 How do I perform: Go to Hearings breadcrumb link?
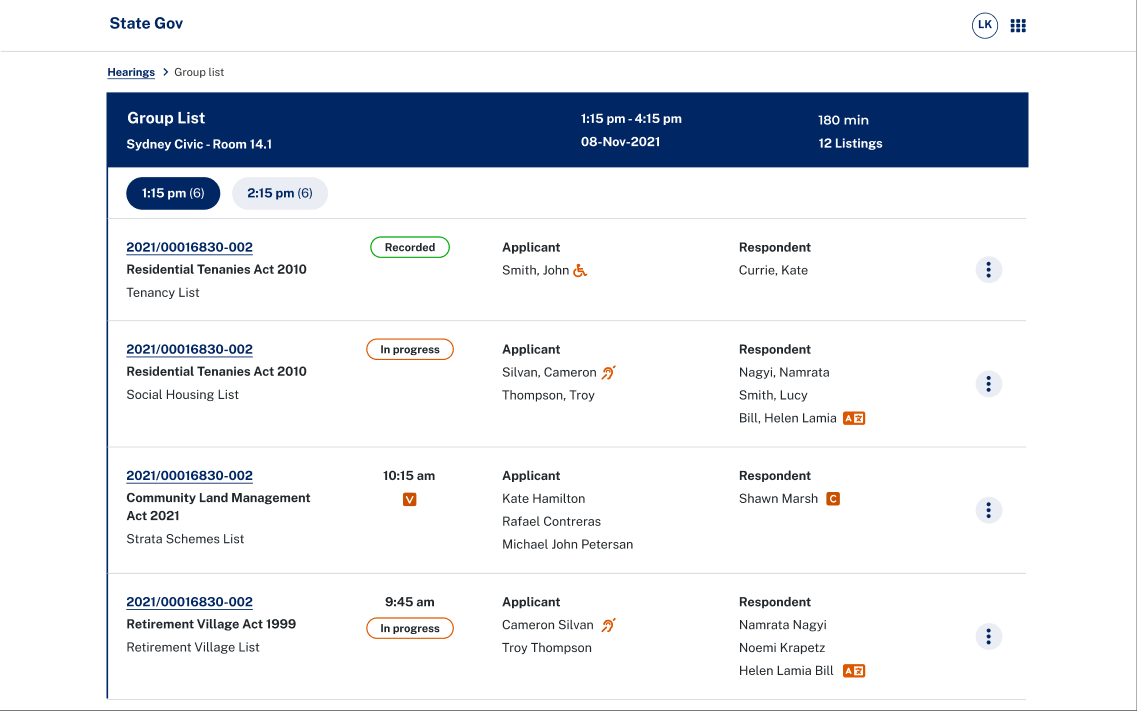pyautogui.click(x=131, y=72)
